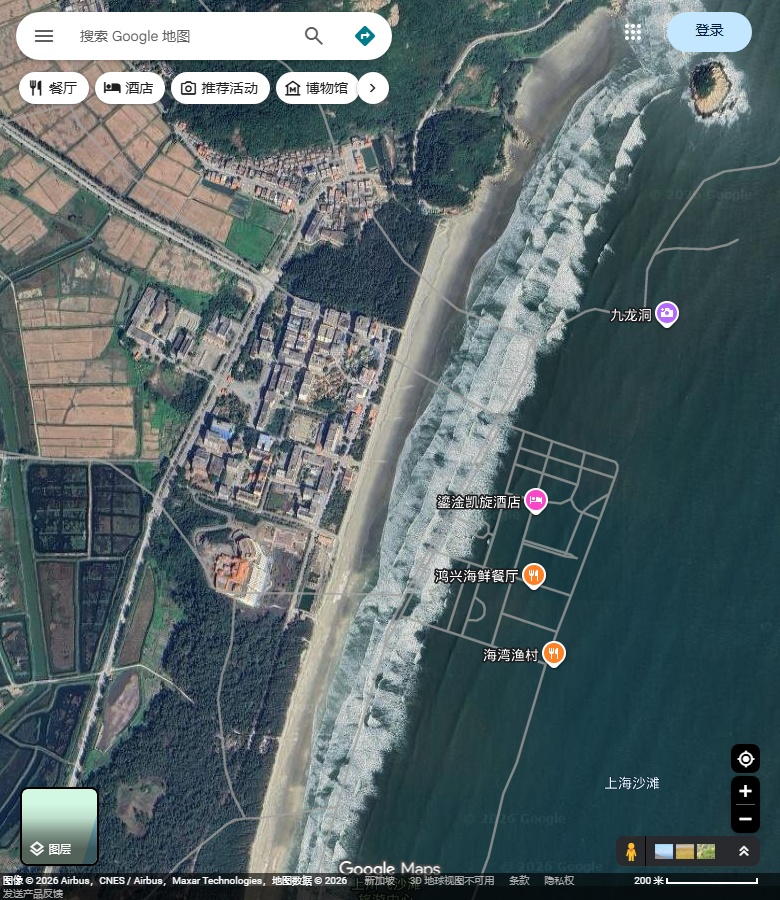Click 海湾渔村 text label
This screenshot has width=780, height=900.
pos(510,655)
